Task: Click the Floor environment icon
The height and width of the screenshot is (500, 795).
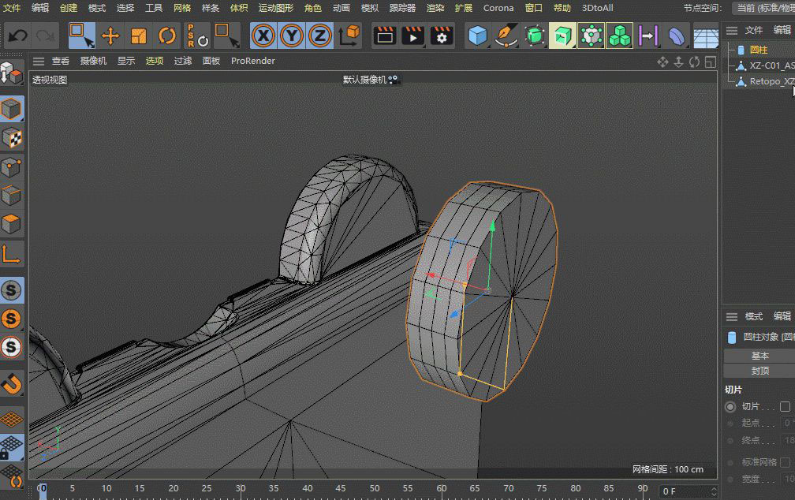Action: click(x=705, y=37)
